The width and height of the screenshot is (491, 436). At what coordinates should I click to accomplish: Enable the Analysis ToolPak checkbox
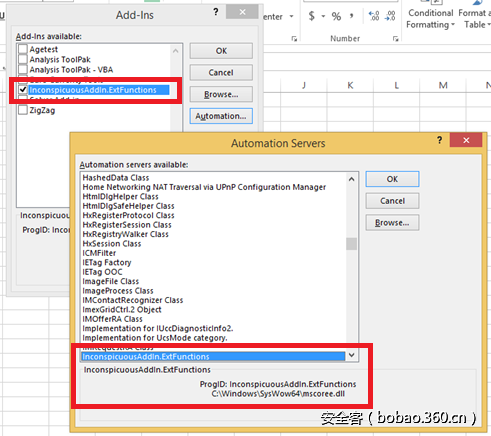pyautogui.click(x=23, y=59)
